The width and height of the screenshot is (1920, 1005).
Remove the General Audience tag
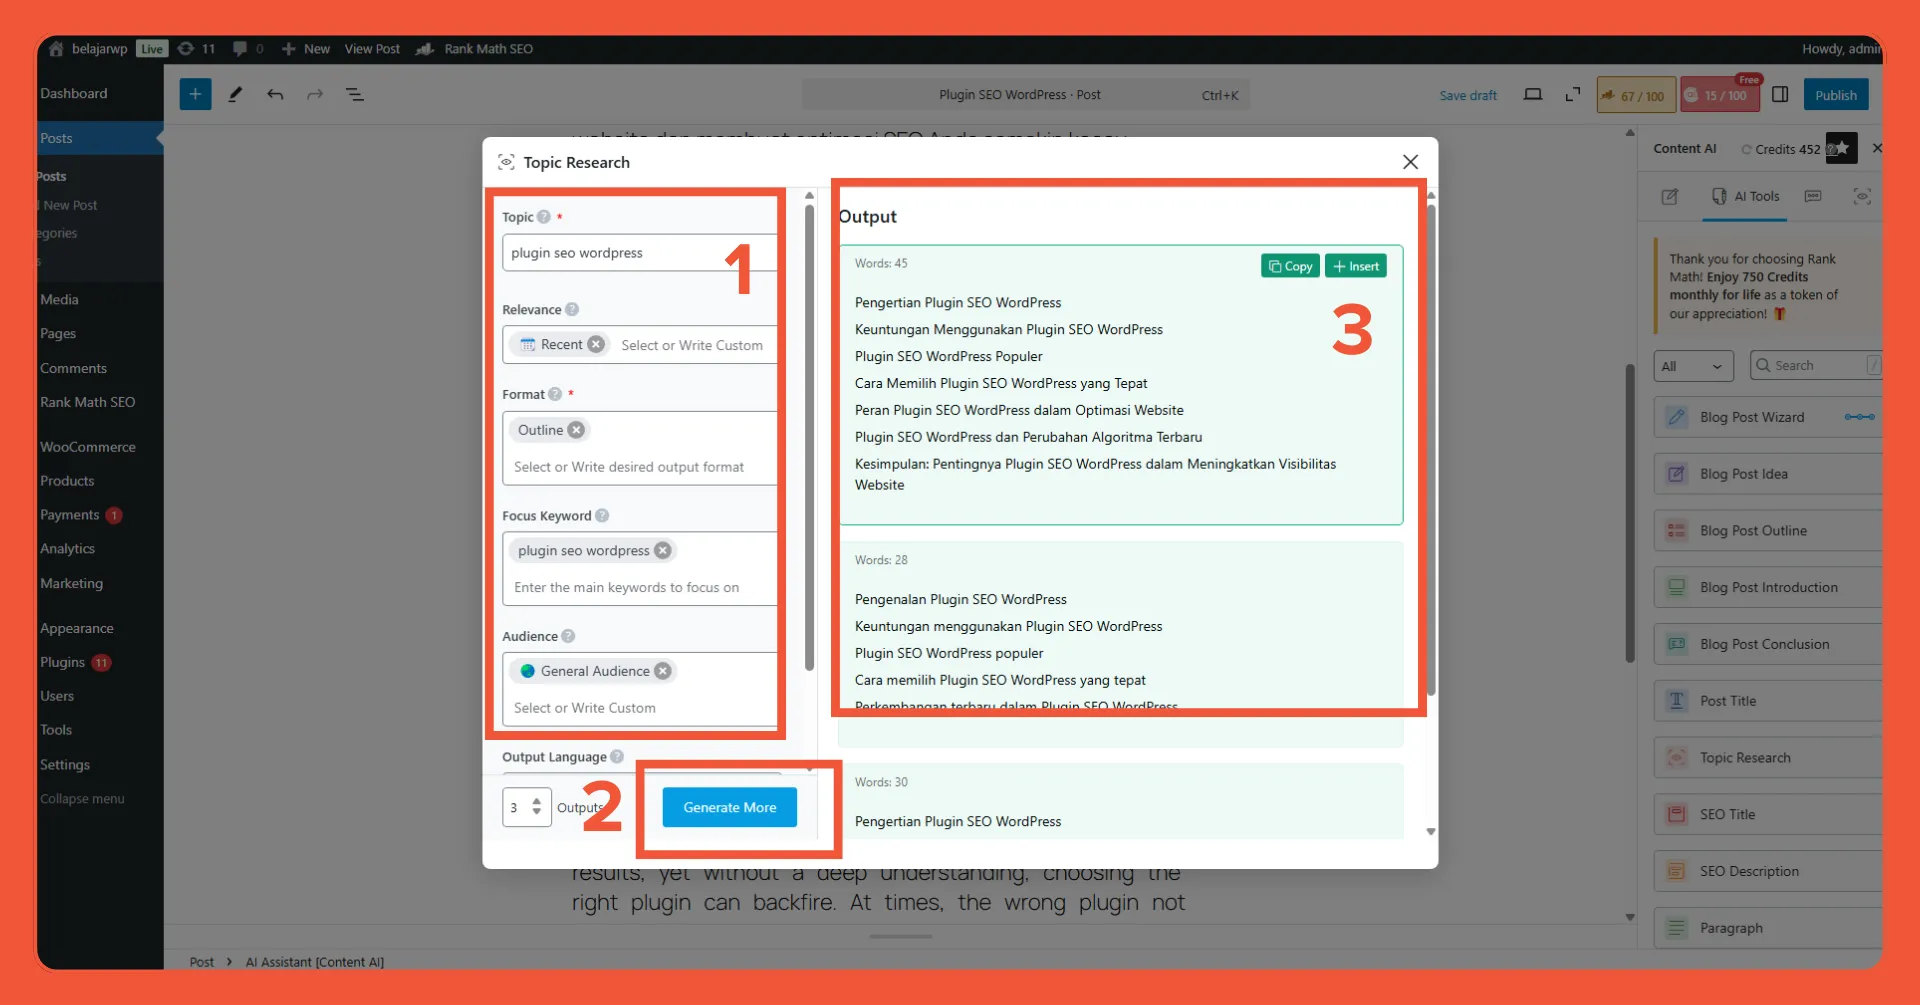point(662,671)
